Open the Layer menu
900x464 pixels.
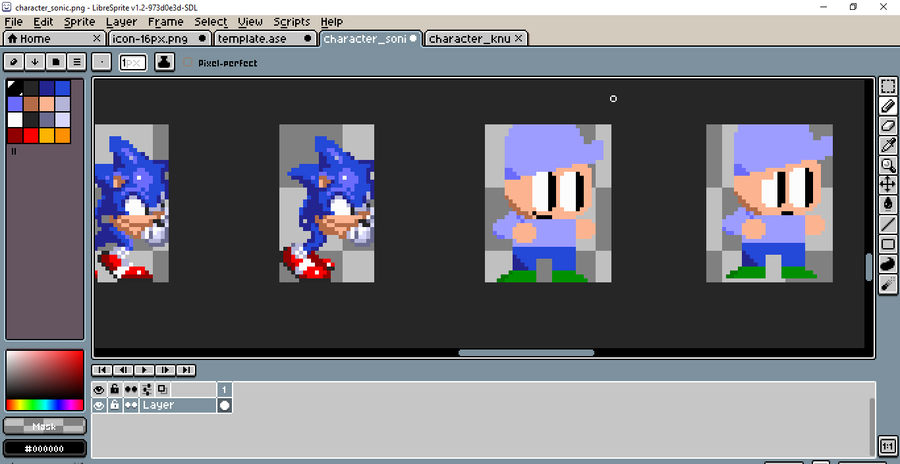click(x=122, y=22)
